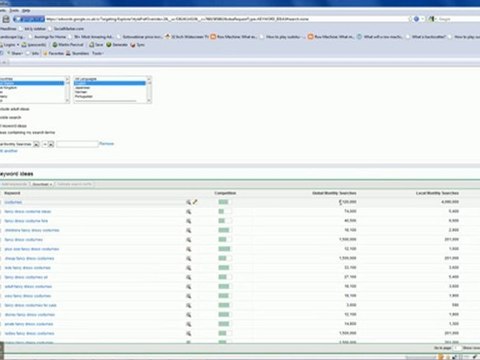480x360 pixels.
Task: Click the bookmark star icon in address bar
Action: (x=410, y=19)
